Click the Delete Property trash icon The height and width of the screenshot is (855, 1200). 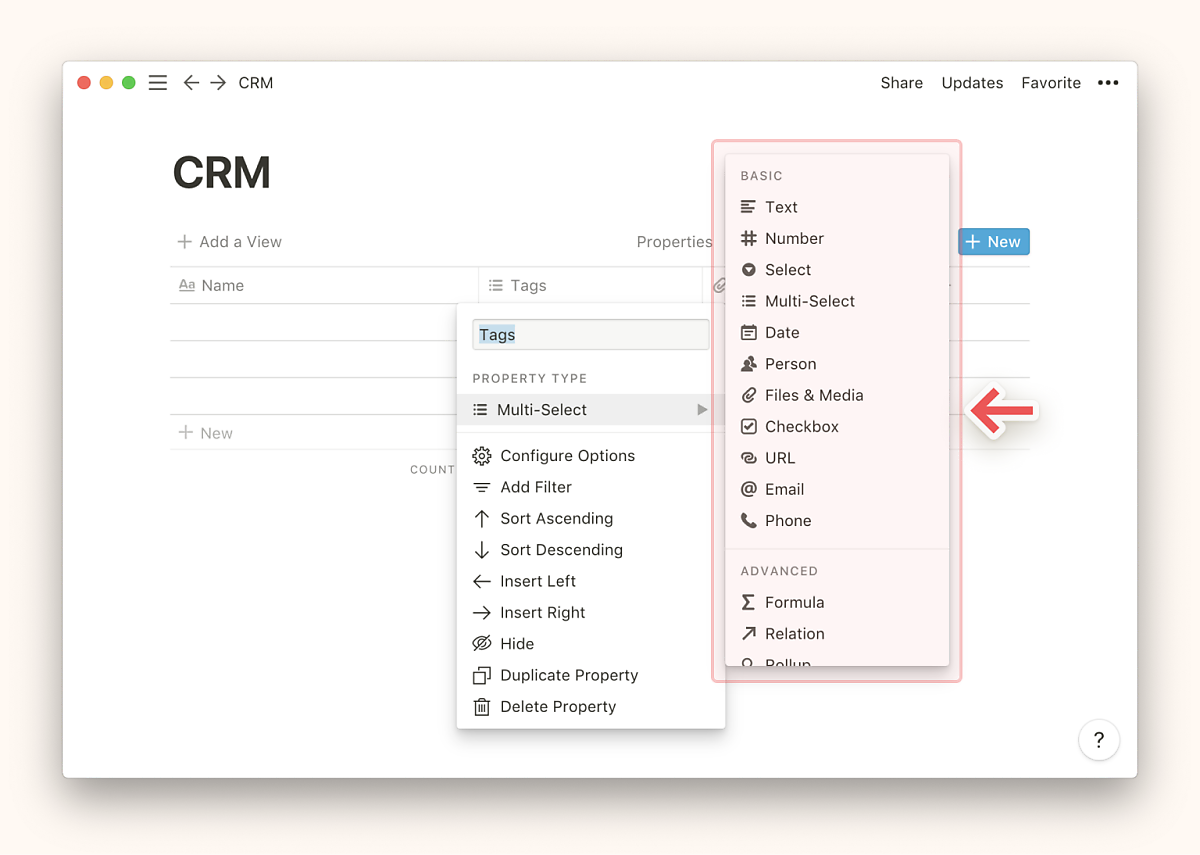pyautogui.click(x=481, y=707)
